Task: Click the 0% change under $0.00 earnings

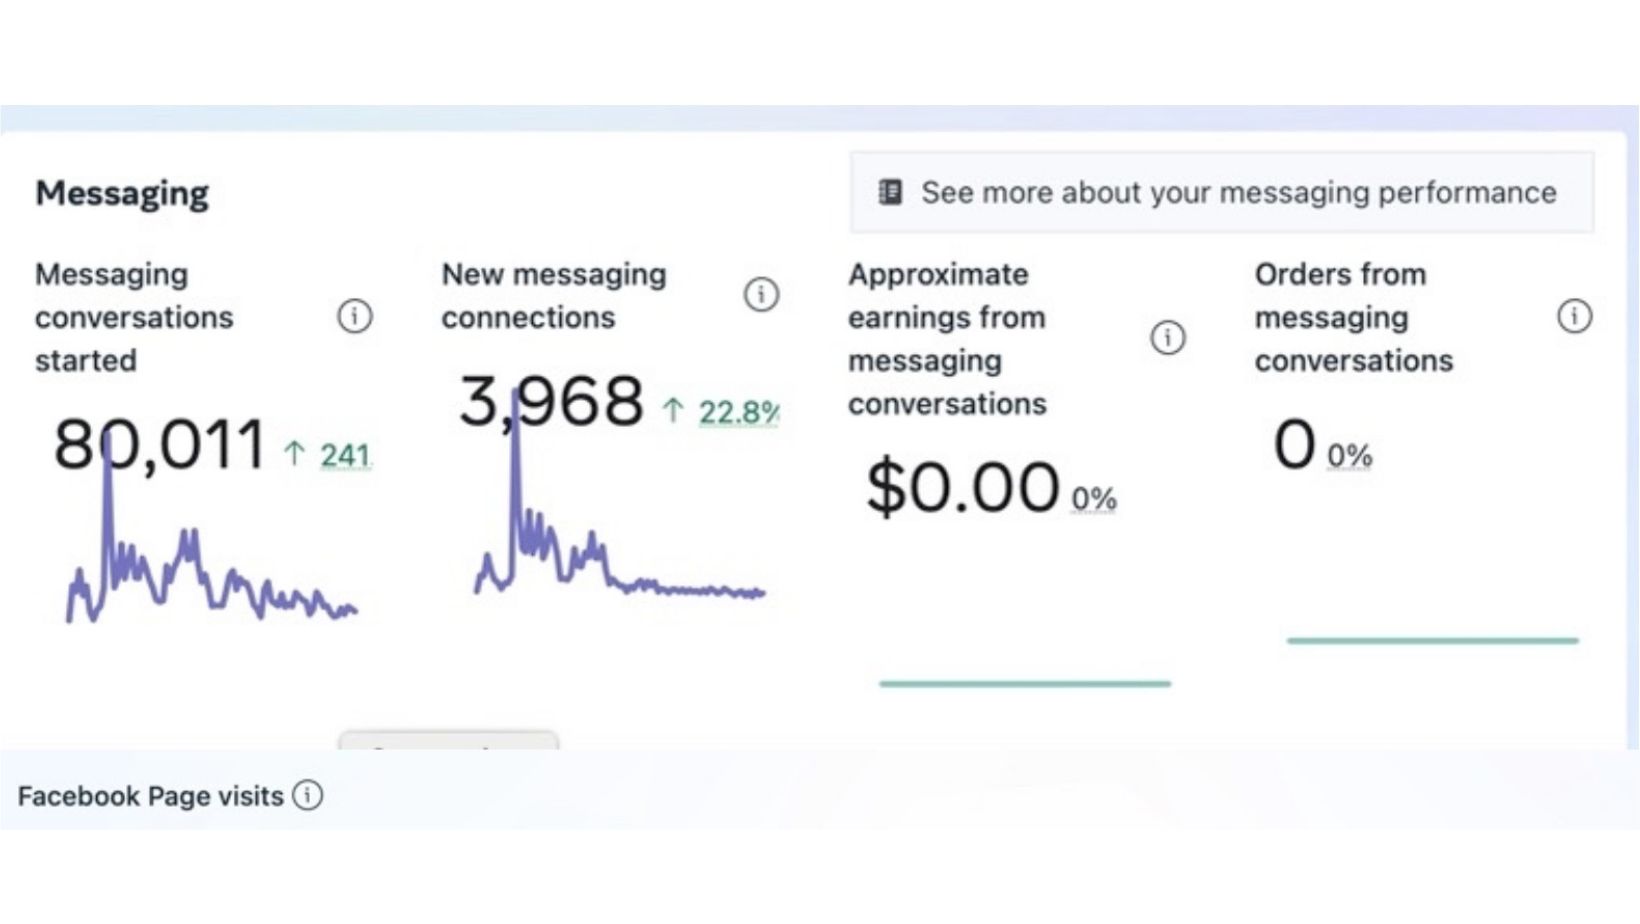Action: coord(1094,499)
